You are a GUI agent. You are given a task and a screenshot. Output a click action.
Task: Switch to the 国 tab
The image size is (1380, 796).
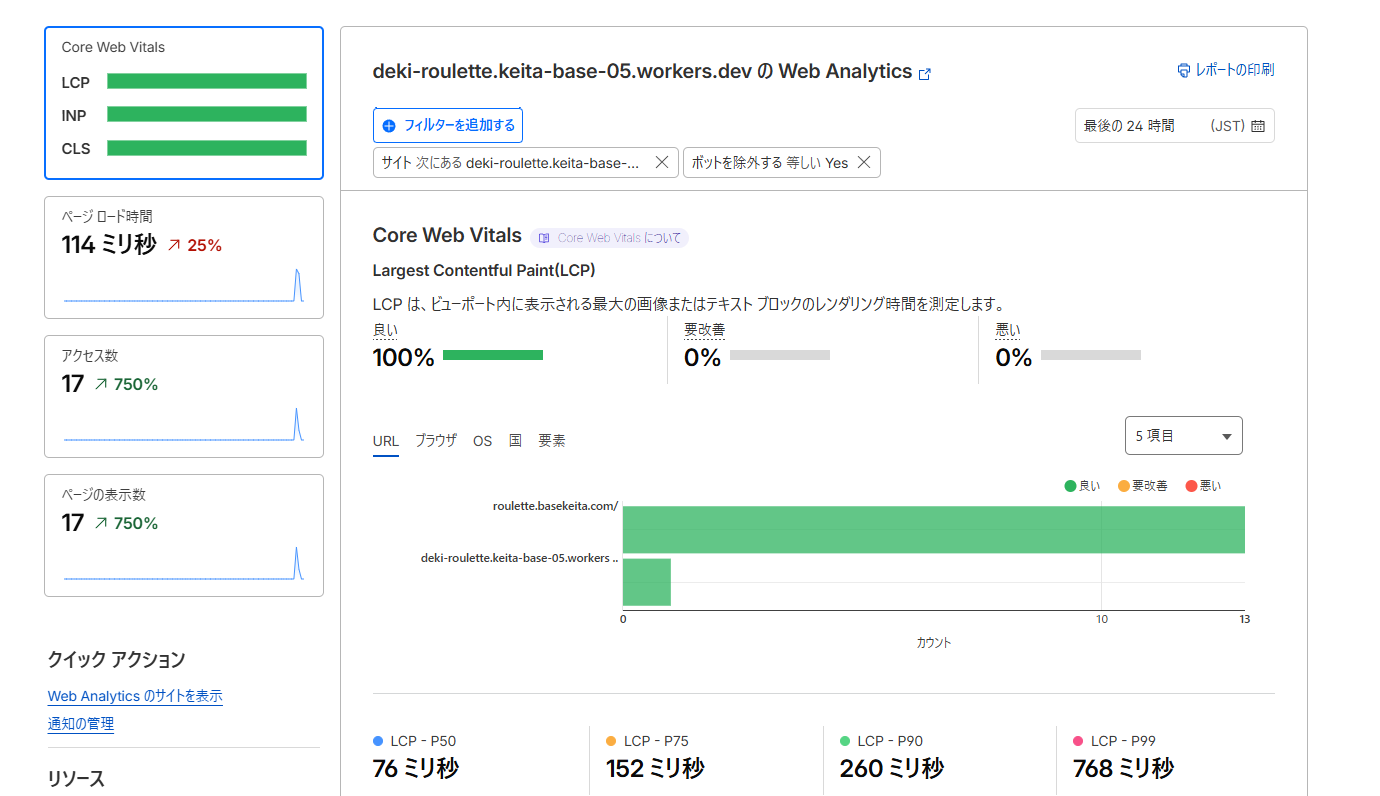coord(514,440)
